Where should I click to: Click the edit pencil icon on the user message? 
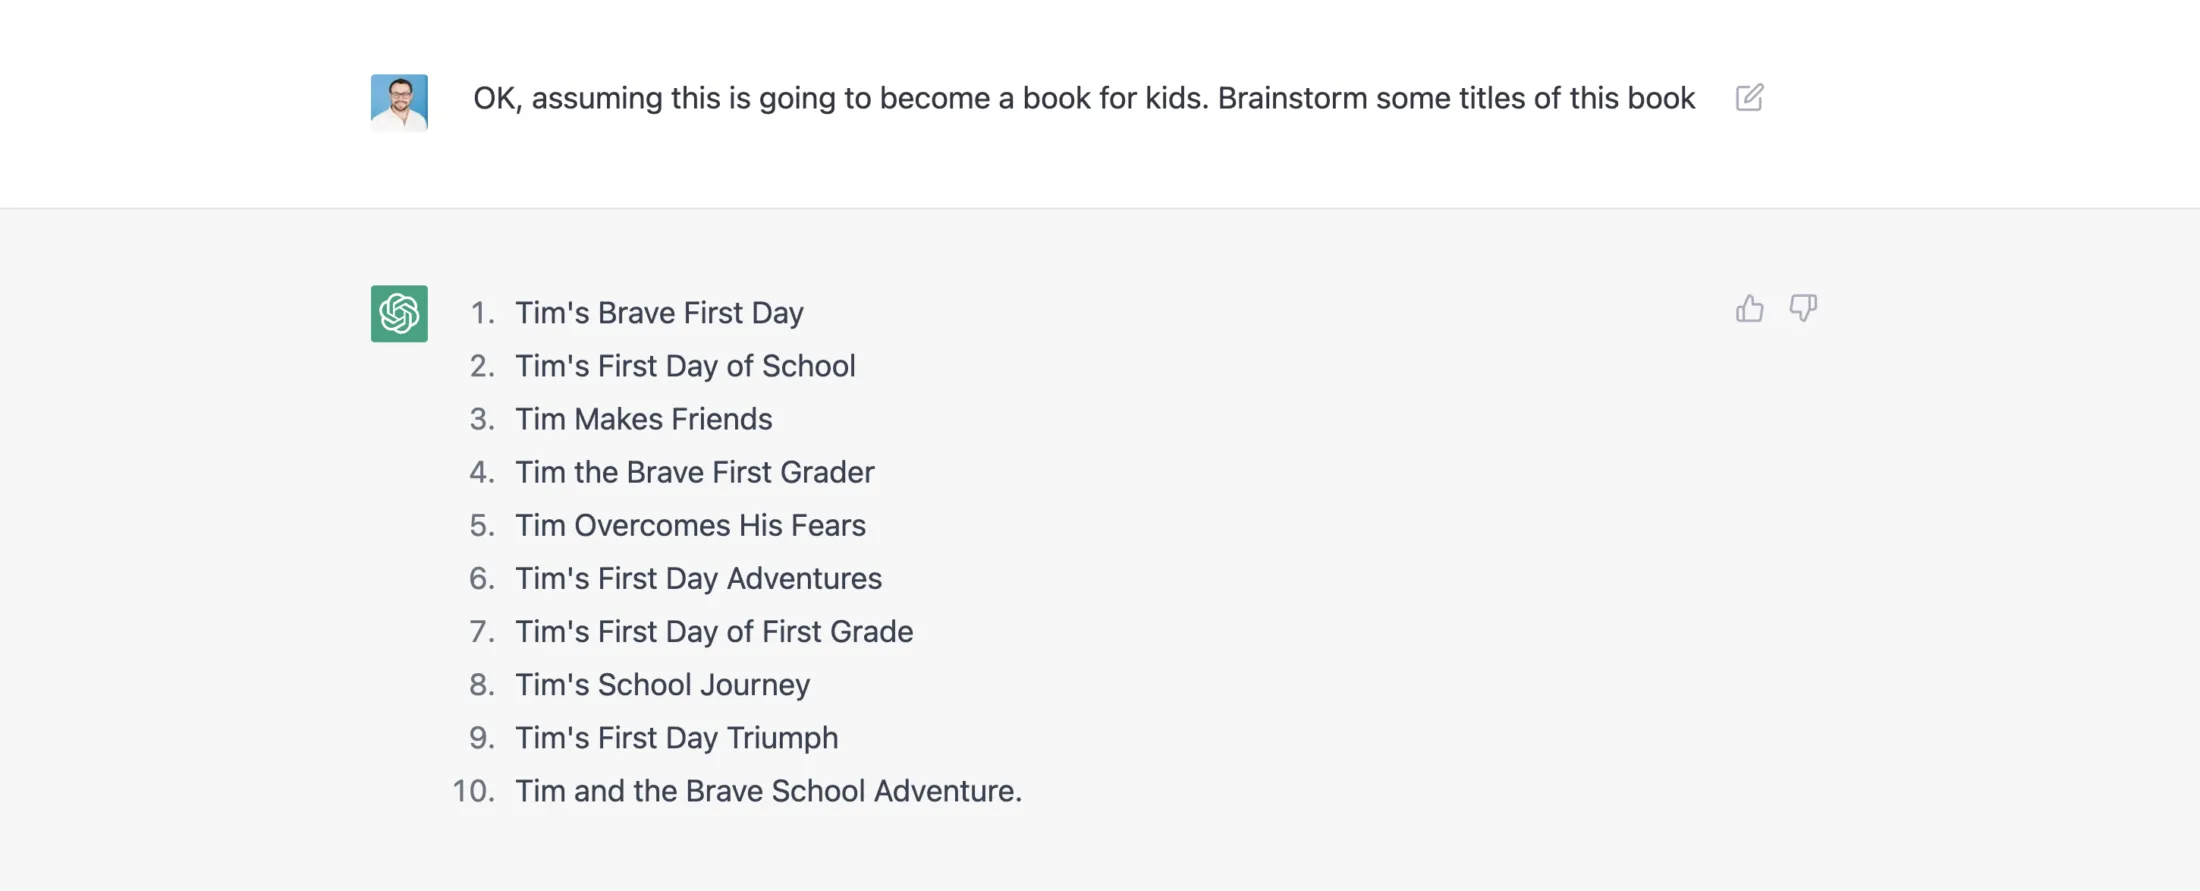coord(1749,97)
